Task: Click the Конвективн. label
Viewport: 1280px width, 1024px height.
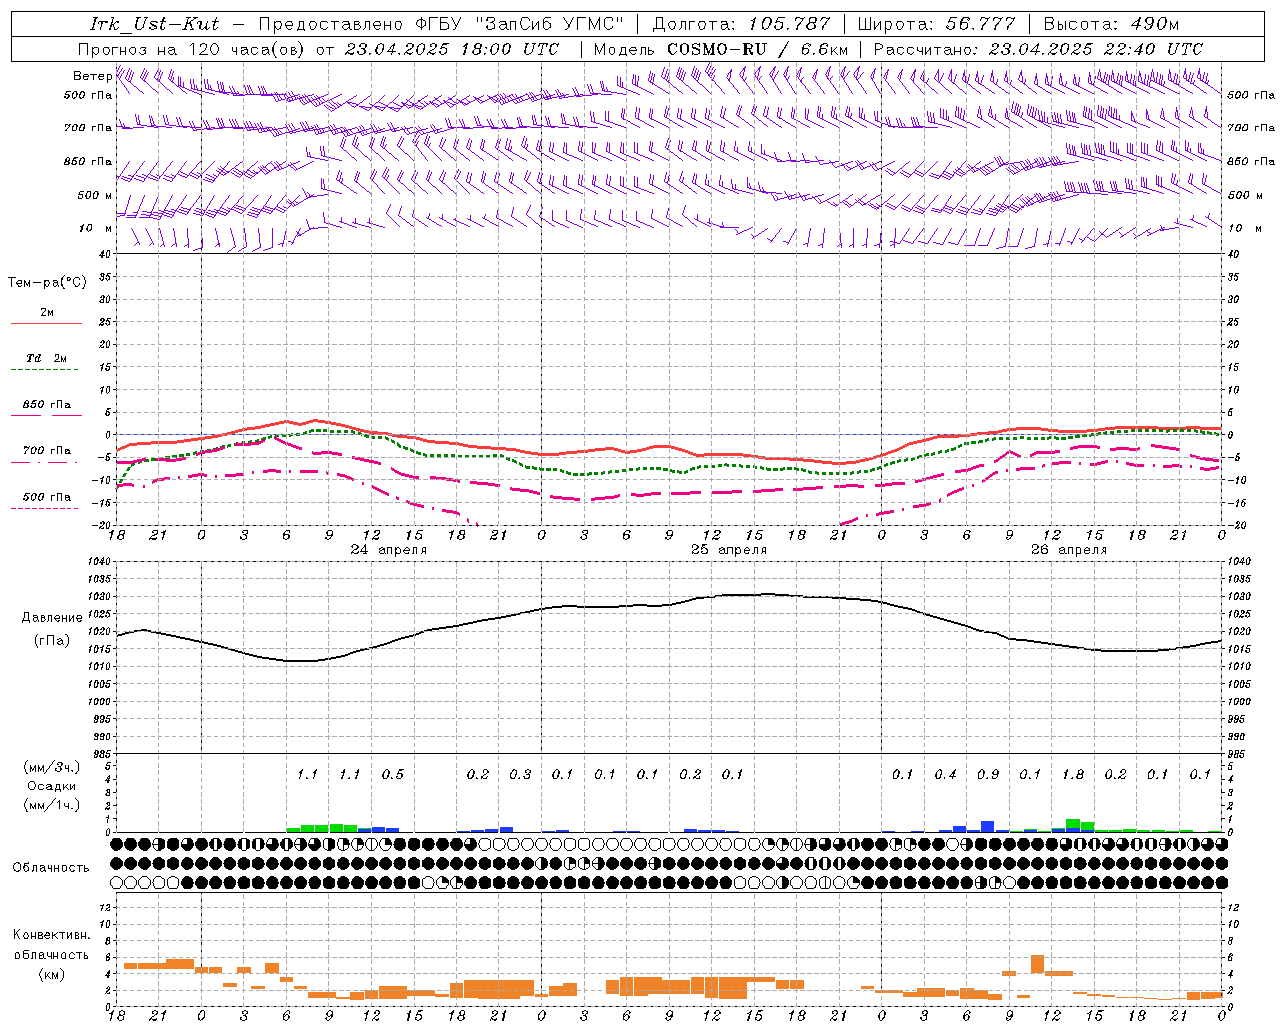Action: 52,935
